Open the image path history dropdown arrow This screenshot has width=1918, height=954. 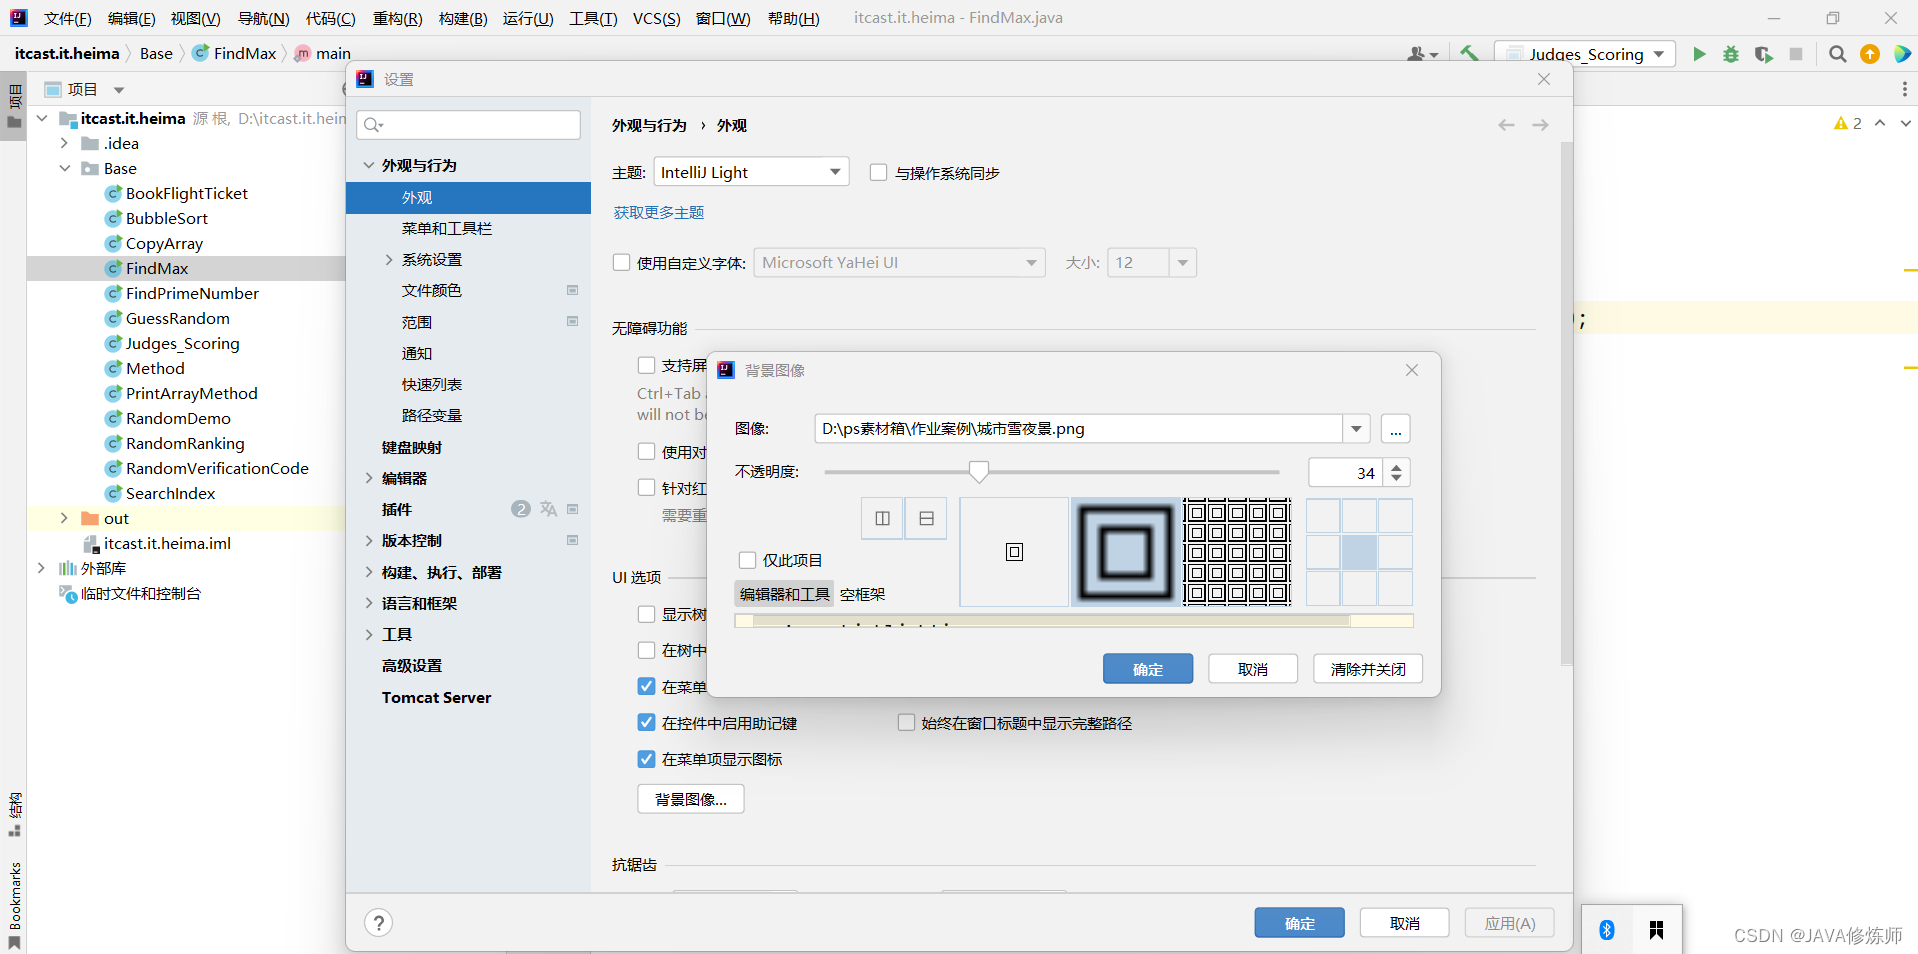[1356, 429]
